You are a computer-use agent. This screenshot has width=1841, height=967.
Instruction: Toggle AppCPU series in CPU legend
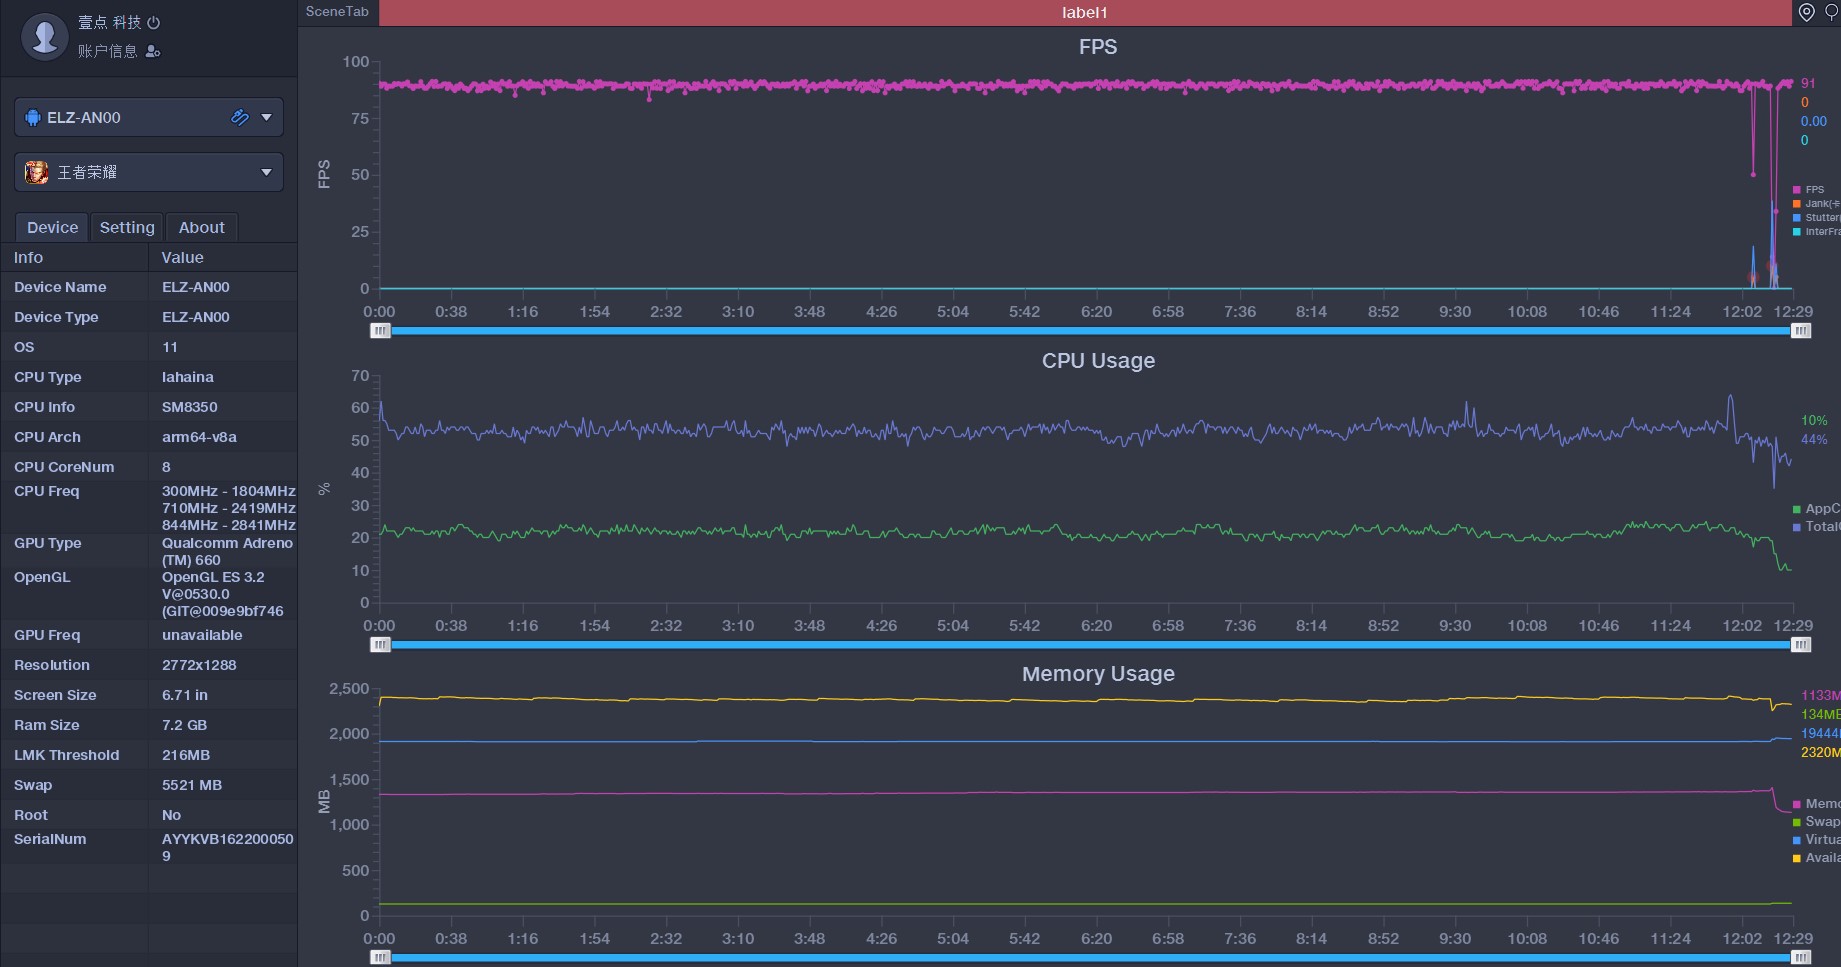1816,508
